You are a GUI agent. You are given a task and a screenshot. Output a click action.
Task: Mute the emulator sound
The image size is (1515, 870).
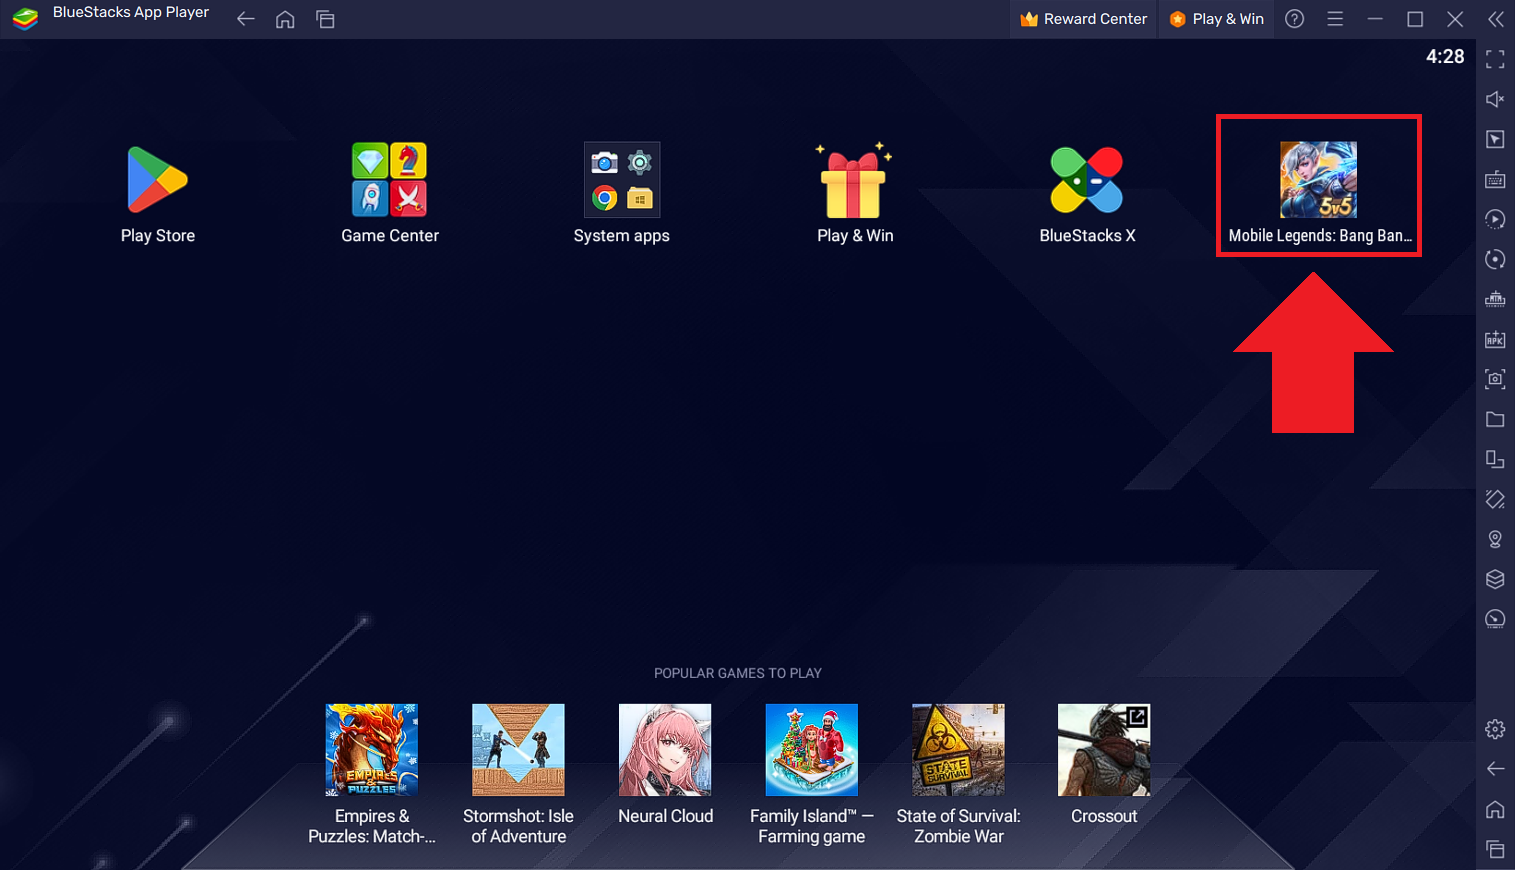[x=1495, y=99]
